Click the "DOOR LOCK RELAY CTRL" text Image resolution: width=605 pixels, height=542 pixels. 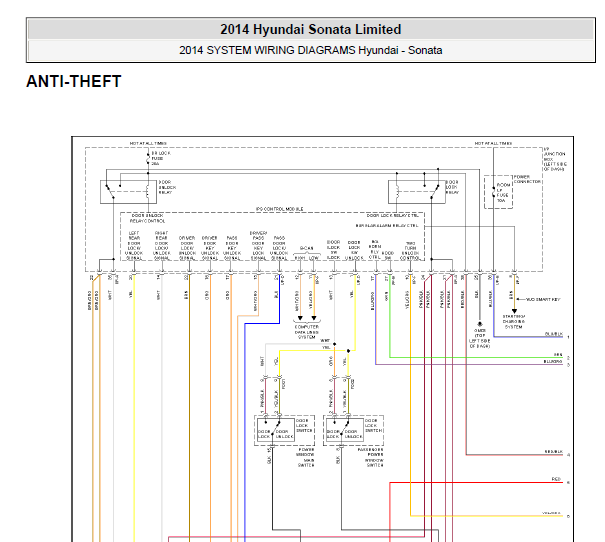click(x=392, y=216)
